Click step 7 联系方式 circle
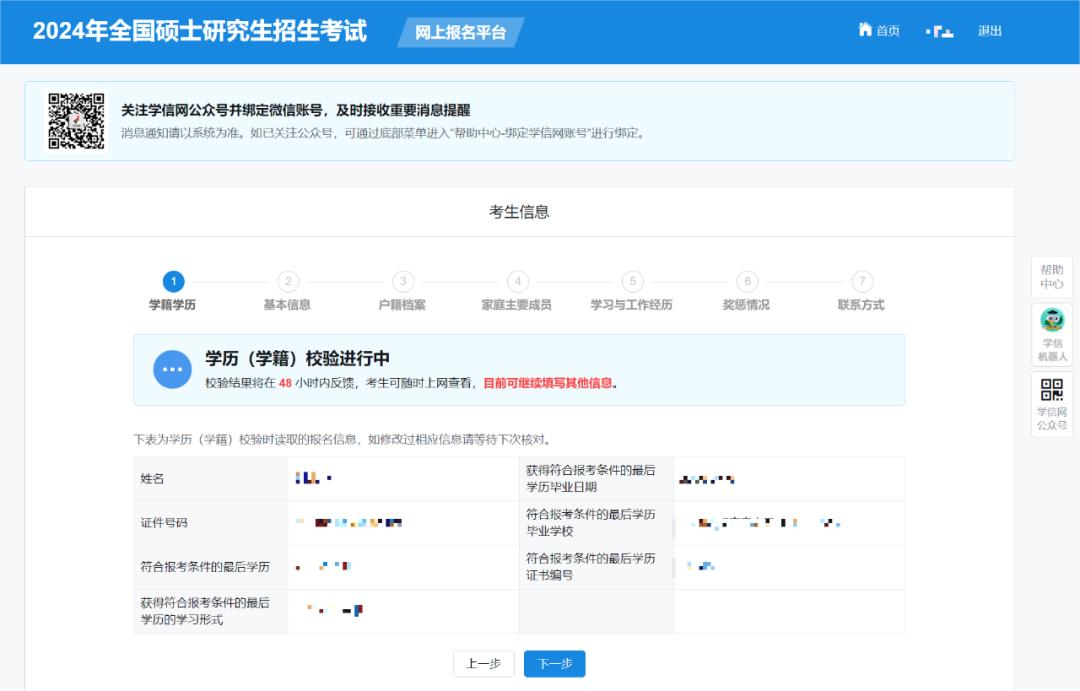Screen dimensions: 1080x691 click(862, 282)
